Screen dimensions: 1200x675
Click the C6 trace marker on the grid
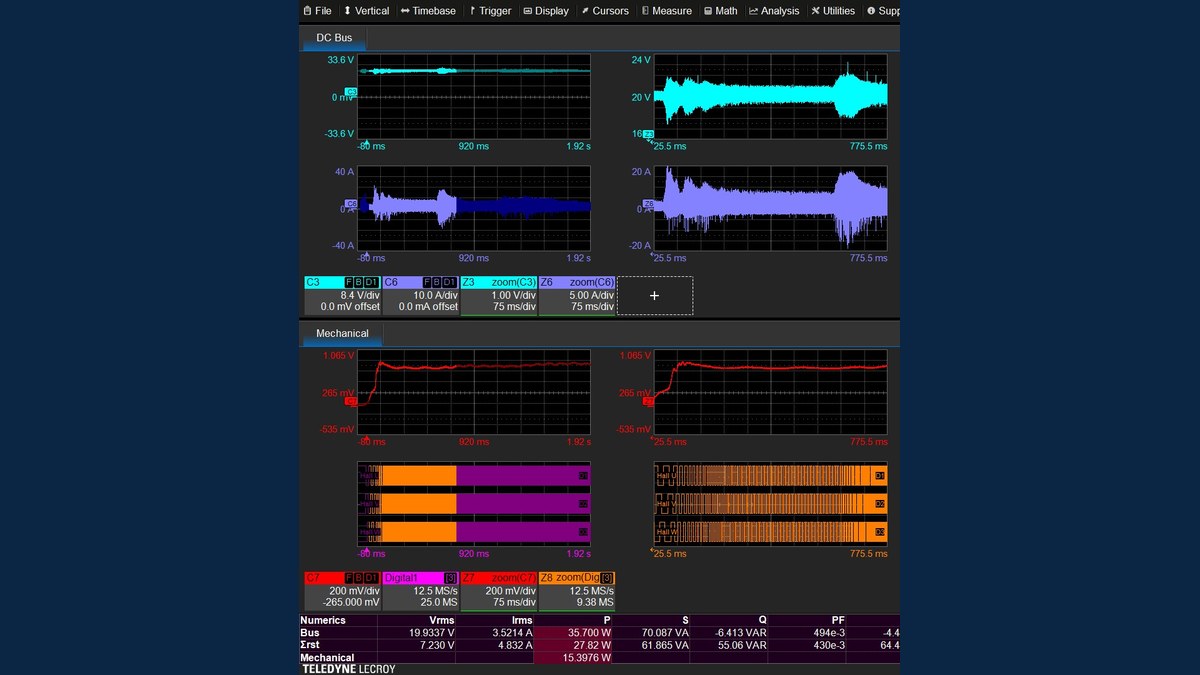[351, 204]
